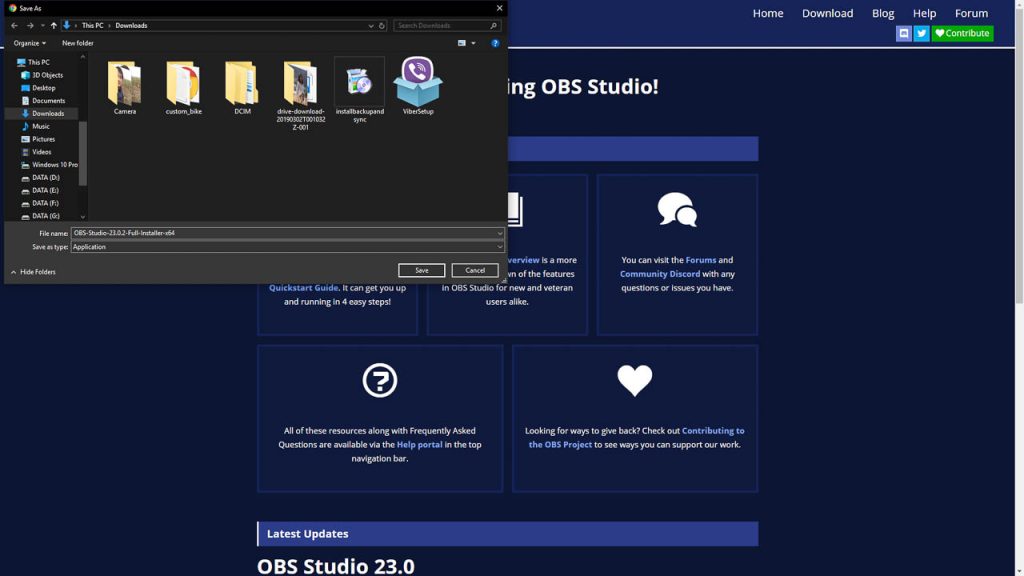Select the installbackupandsync file
The image size is (1024, 576).
point(360,90)
